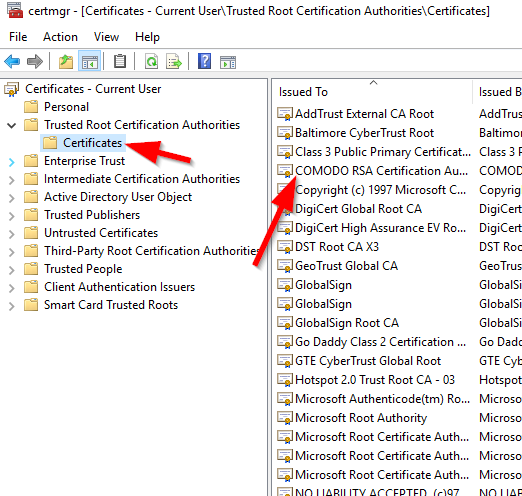Click certificate icon beside GeoTrust Global CA

click(285, 266)
